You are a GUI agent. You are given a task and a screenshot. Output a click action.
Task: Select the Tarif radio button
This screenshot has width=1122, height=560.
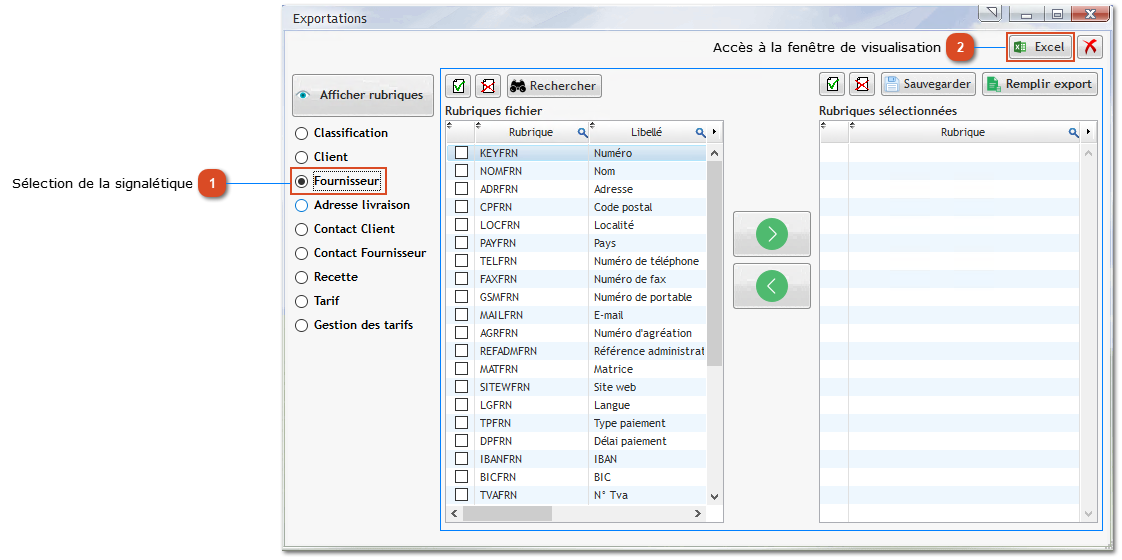301,301
